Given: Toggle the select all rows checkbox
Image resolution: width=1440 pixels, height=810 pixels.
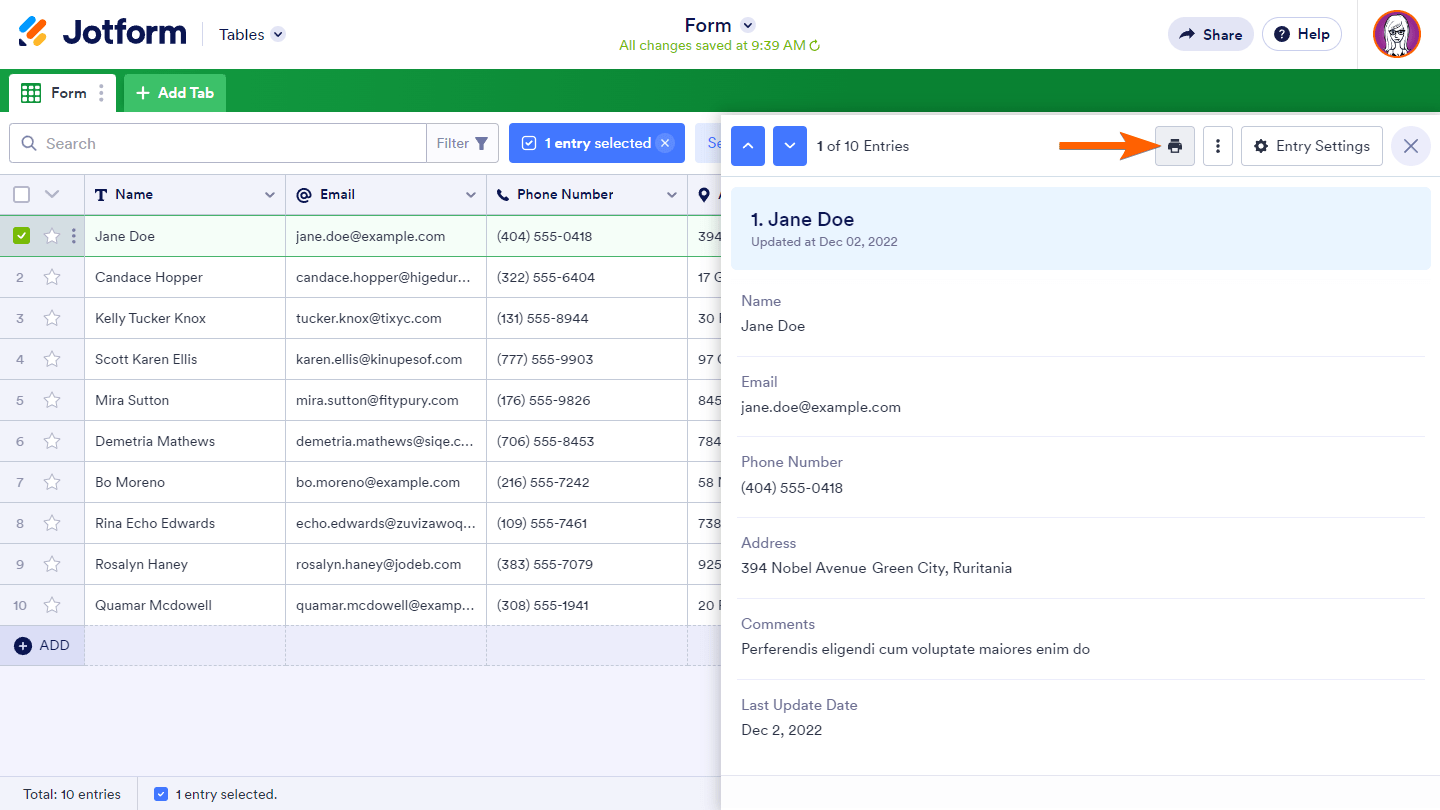Looking at the screenshot, I should pos(22,194).
